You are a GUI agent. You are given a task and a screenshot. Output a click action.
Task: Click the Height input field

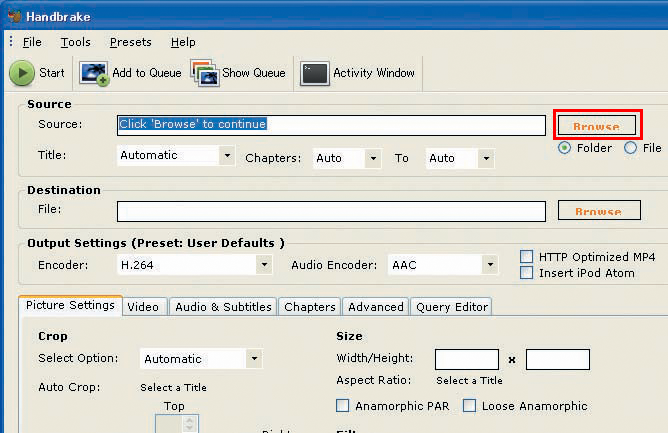(558, 359)
